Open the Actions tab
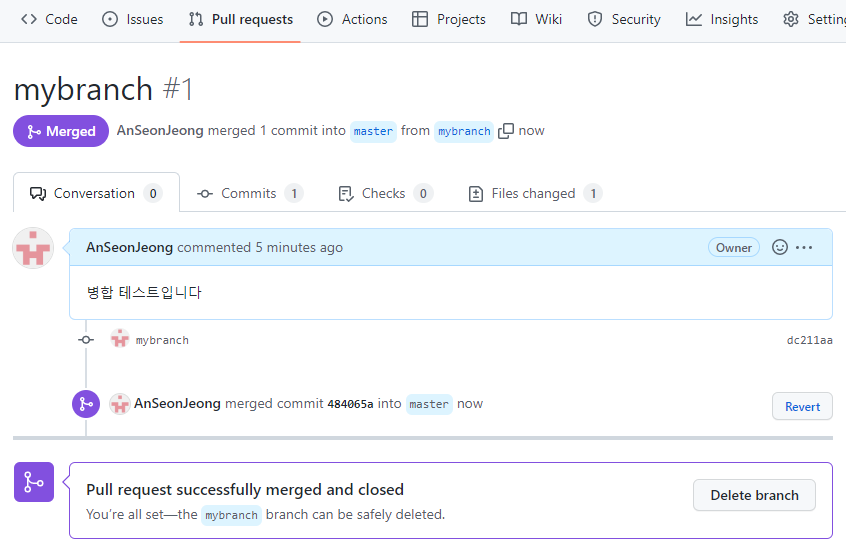Image resolution: width=846 pixels, height=550 pixels. coord(352,19)
